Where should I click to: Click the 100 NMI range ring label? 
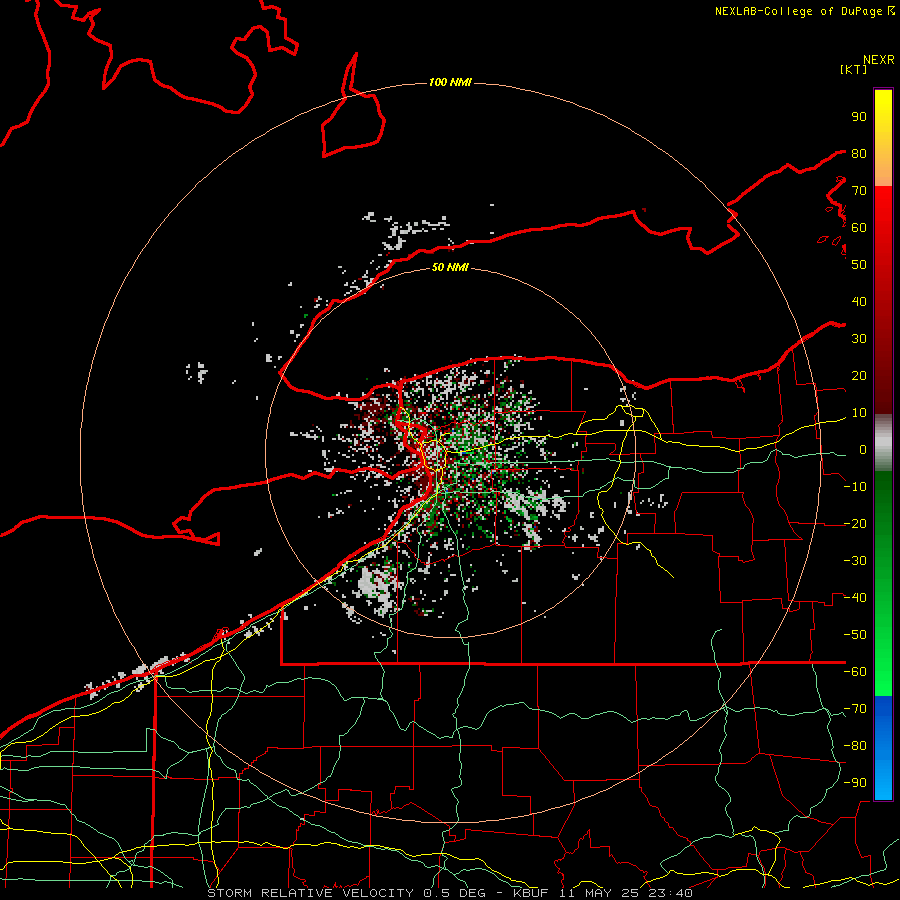point(450,82)
